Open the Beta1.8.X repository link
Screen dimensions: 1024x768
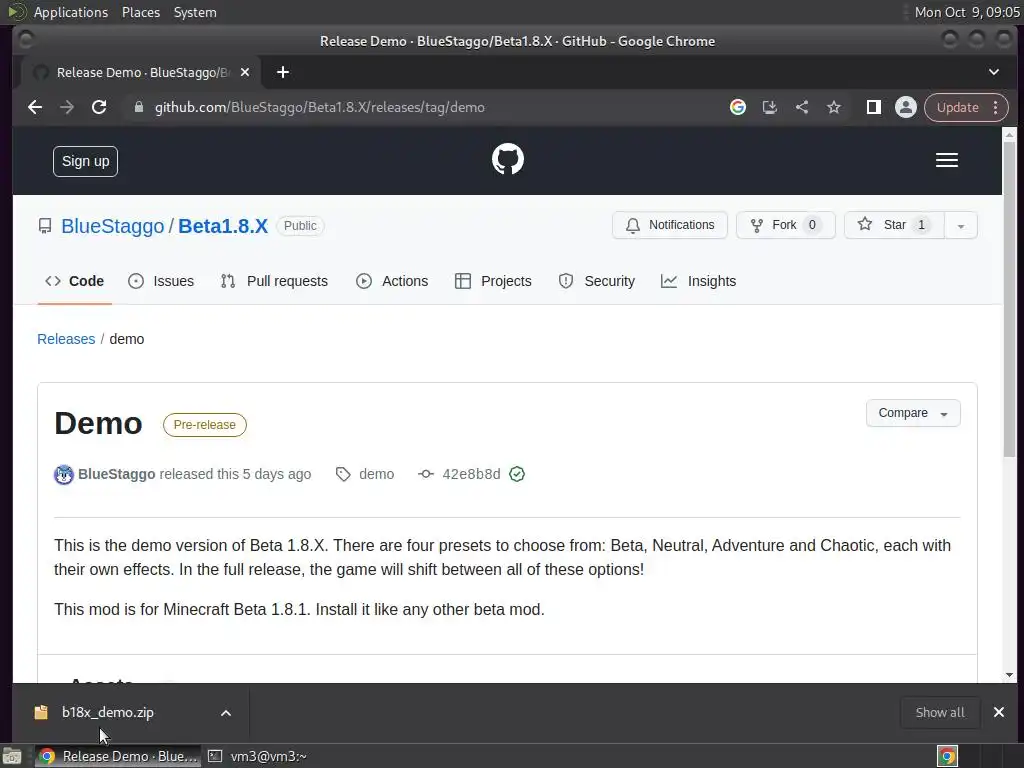pos(223,226)
